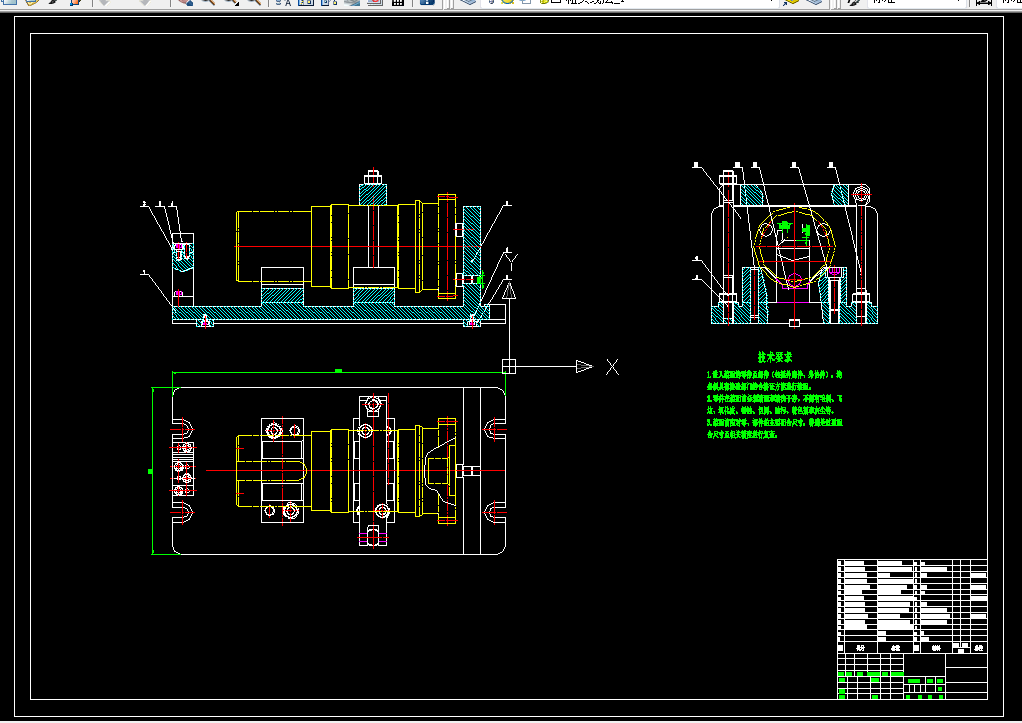Select the green 技术要求 heading text
The height and width of the screenshot is (723, 1022).
775,357
